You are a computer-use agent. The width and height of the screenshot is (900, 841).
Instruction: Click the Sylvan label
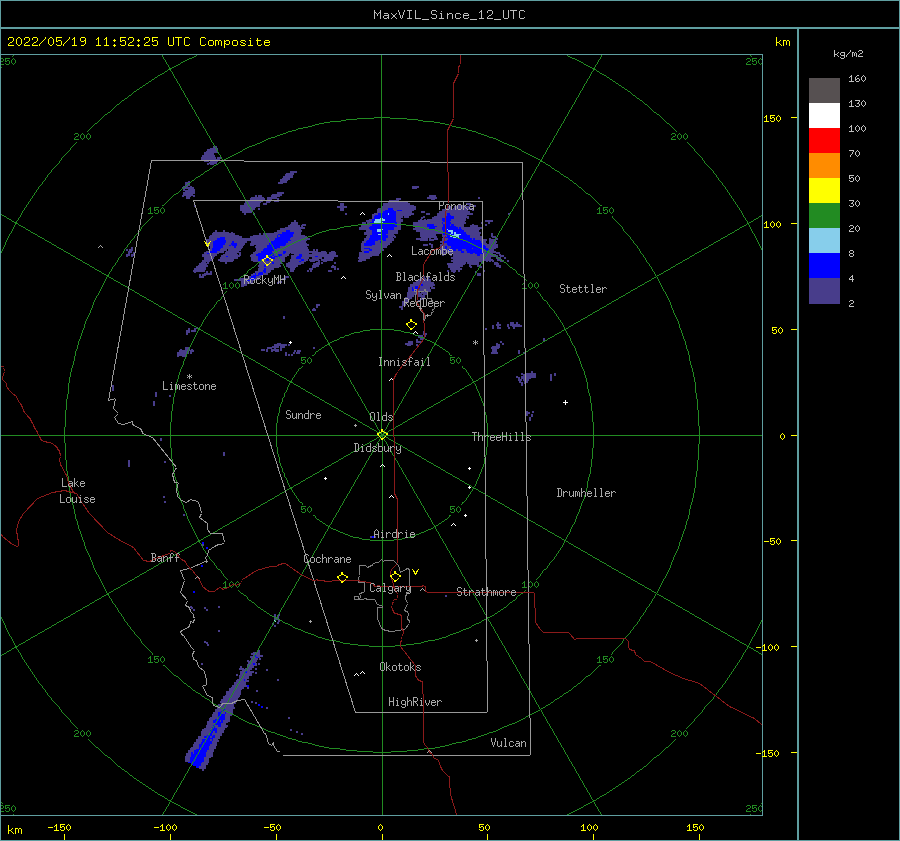pos(383,295)
